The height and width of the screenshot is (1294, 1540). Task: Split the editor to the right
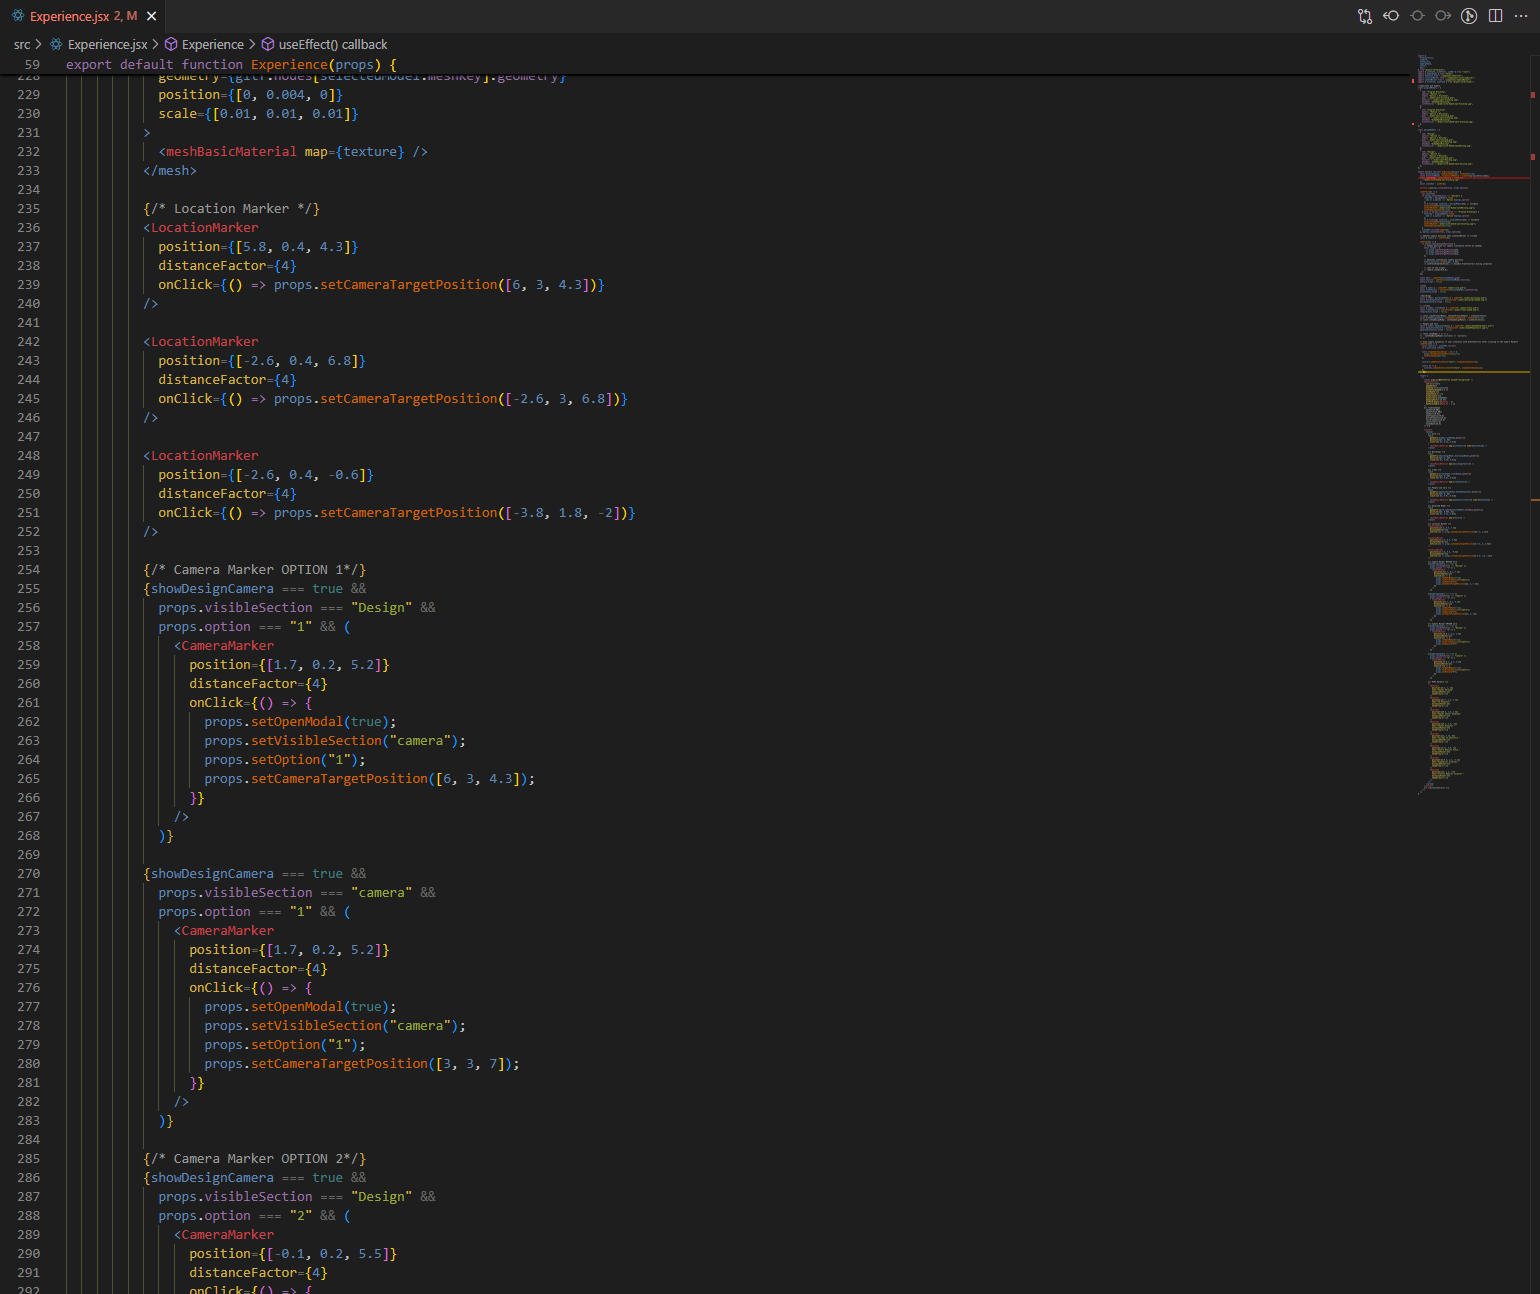[1495, 16]
